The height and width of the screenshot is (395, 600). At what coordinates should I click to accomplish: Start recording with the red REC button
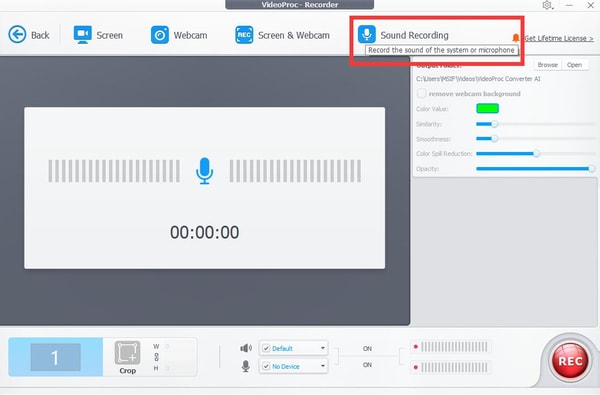click(570, 361)
